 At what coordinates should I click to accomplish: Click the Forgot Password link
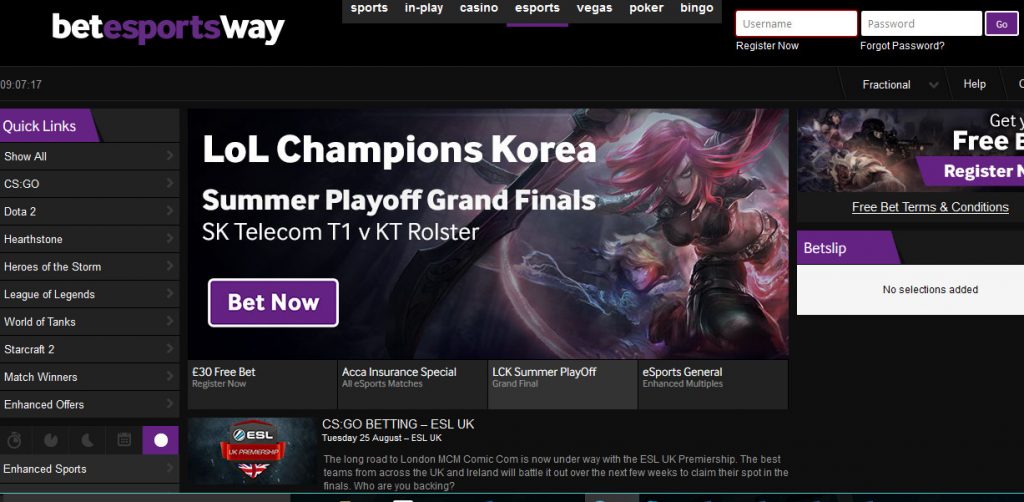[x=902, y=46]
